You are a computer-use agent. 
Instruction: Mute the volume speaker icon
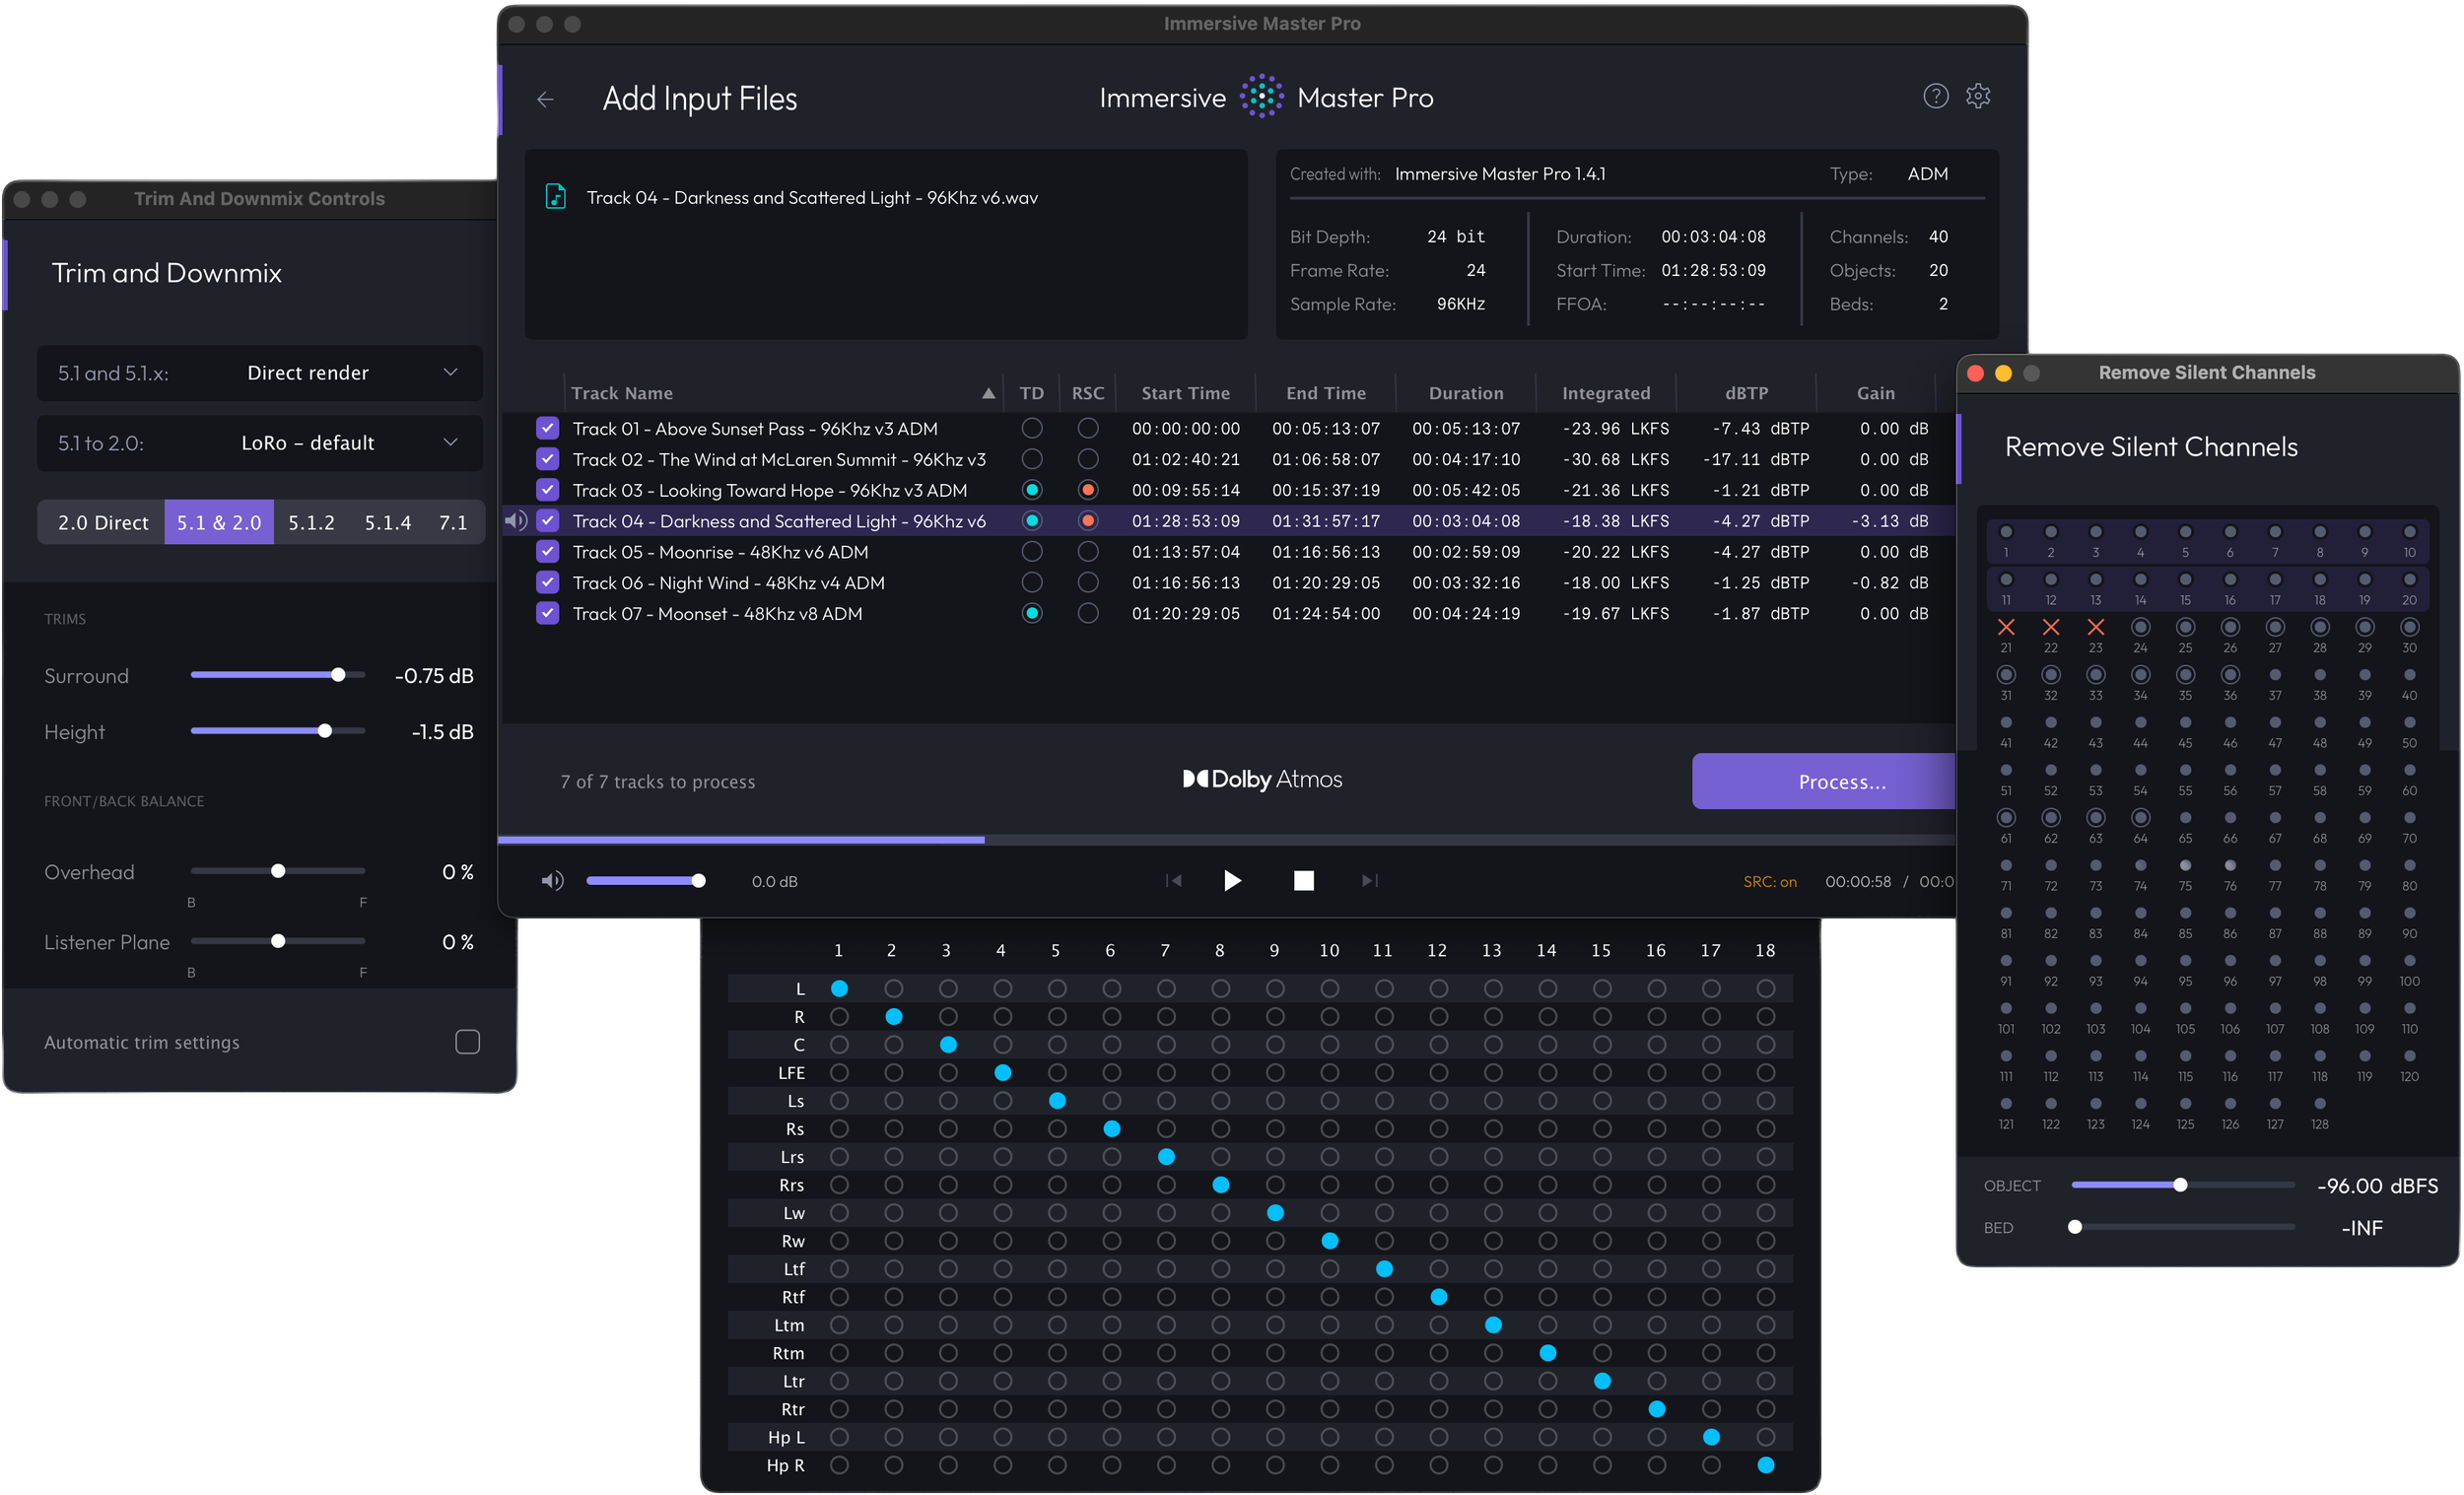552,881
